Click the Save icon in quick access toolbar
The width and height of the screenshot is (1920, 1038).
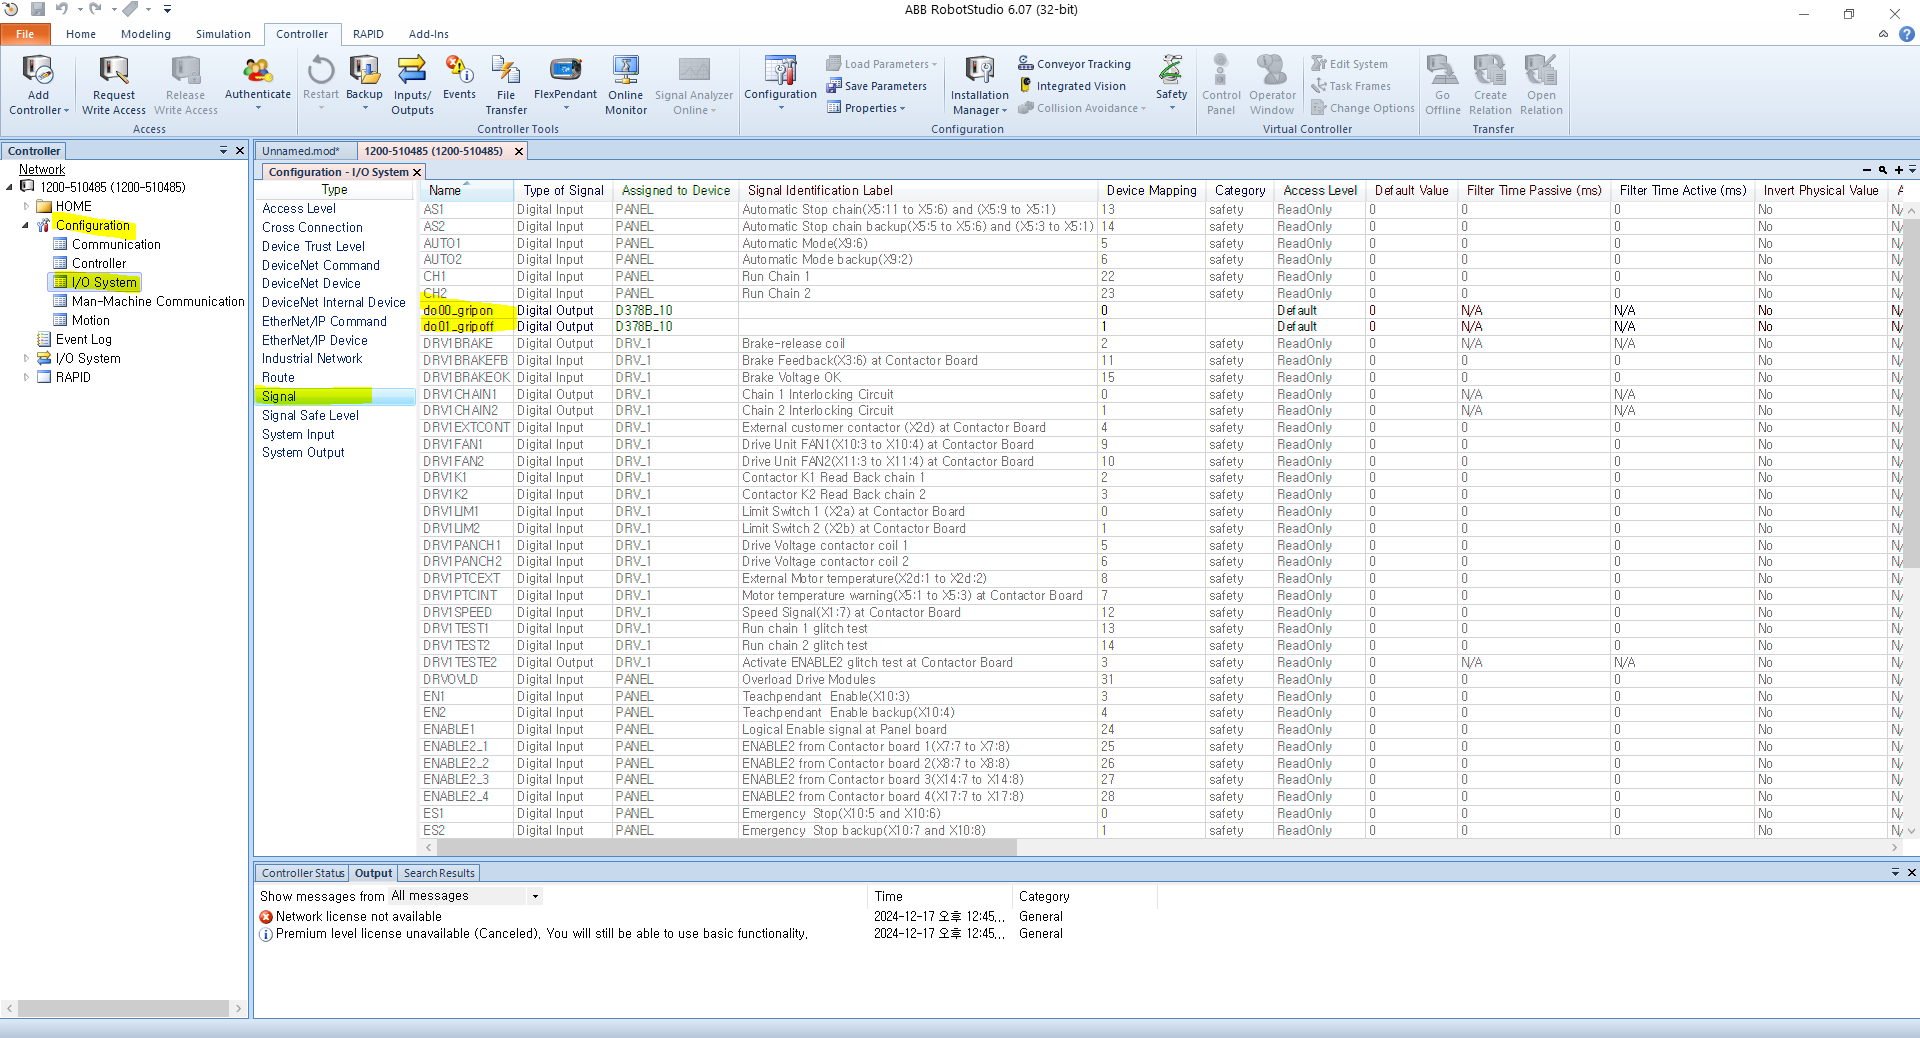click(38, 9)
